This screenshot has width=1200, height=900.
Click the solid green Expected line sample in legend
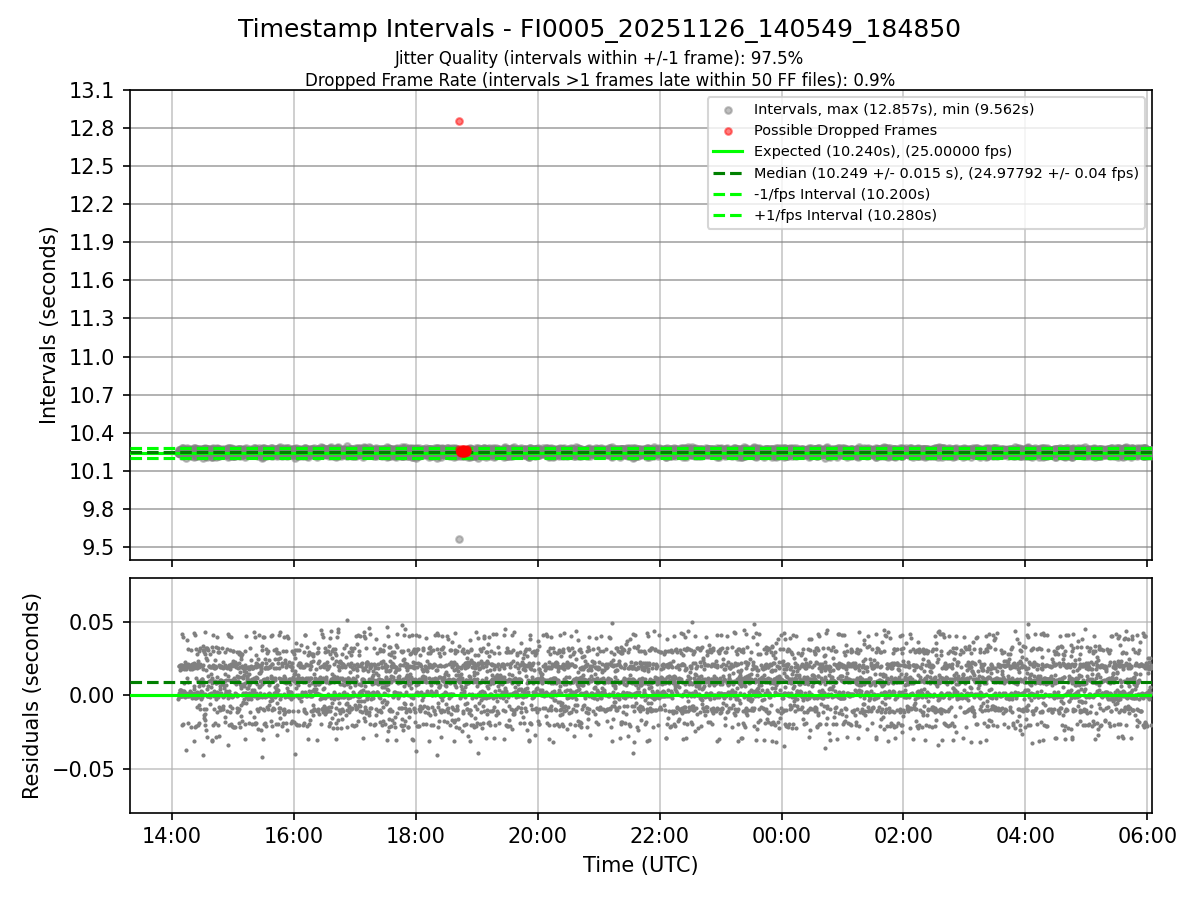click(x=728, y=152)
